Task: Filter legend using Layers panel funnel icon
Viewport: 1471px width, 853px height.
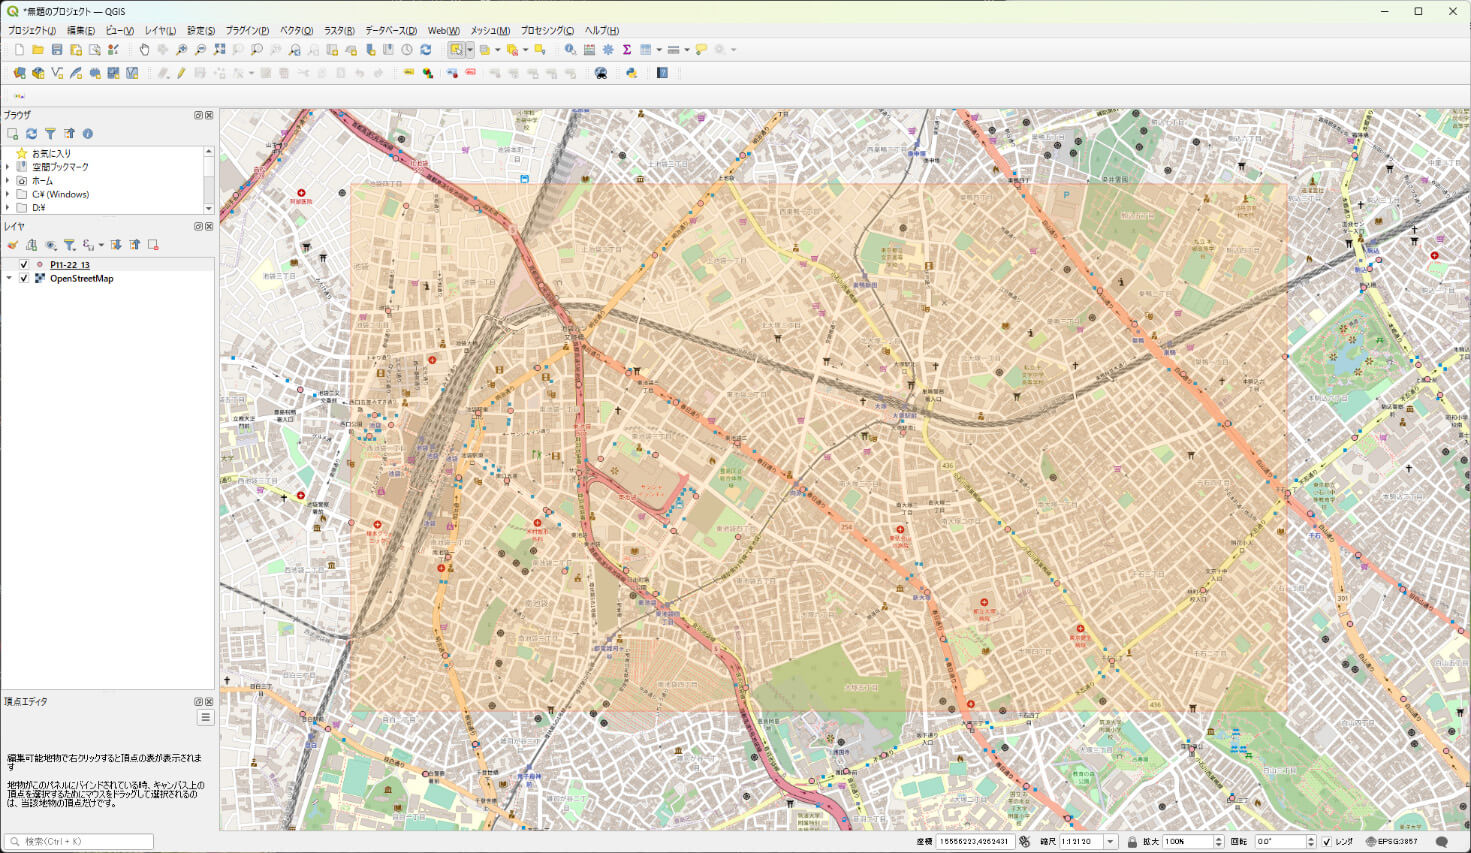Action: coord(69,245)
